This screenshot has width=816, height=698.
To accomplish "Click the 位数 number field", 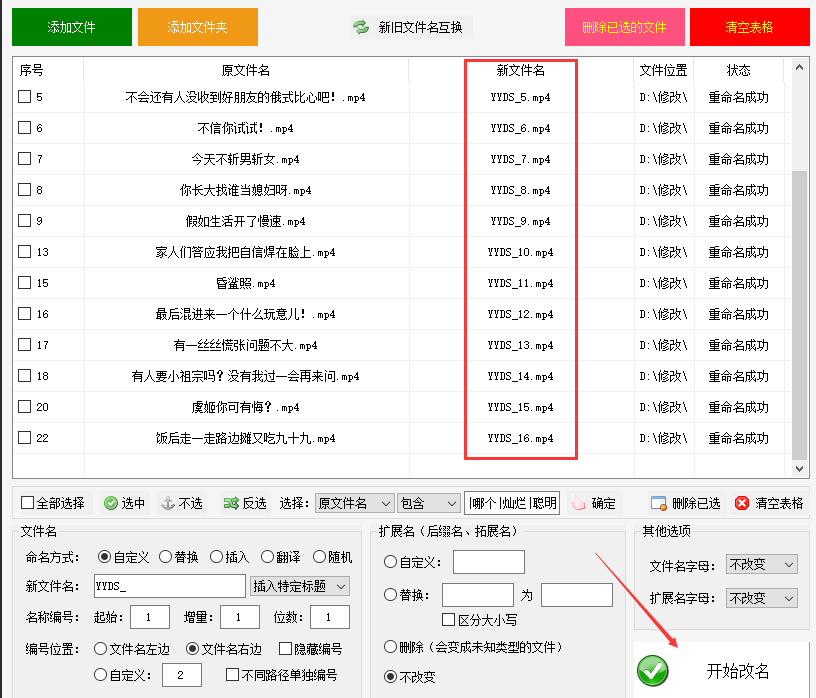I will 330,617.
